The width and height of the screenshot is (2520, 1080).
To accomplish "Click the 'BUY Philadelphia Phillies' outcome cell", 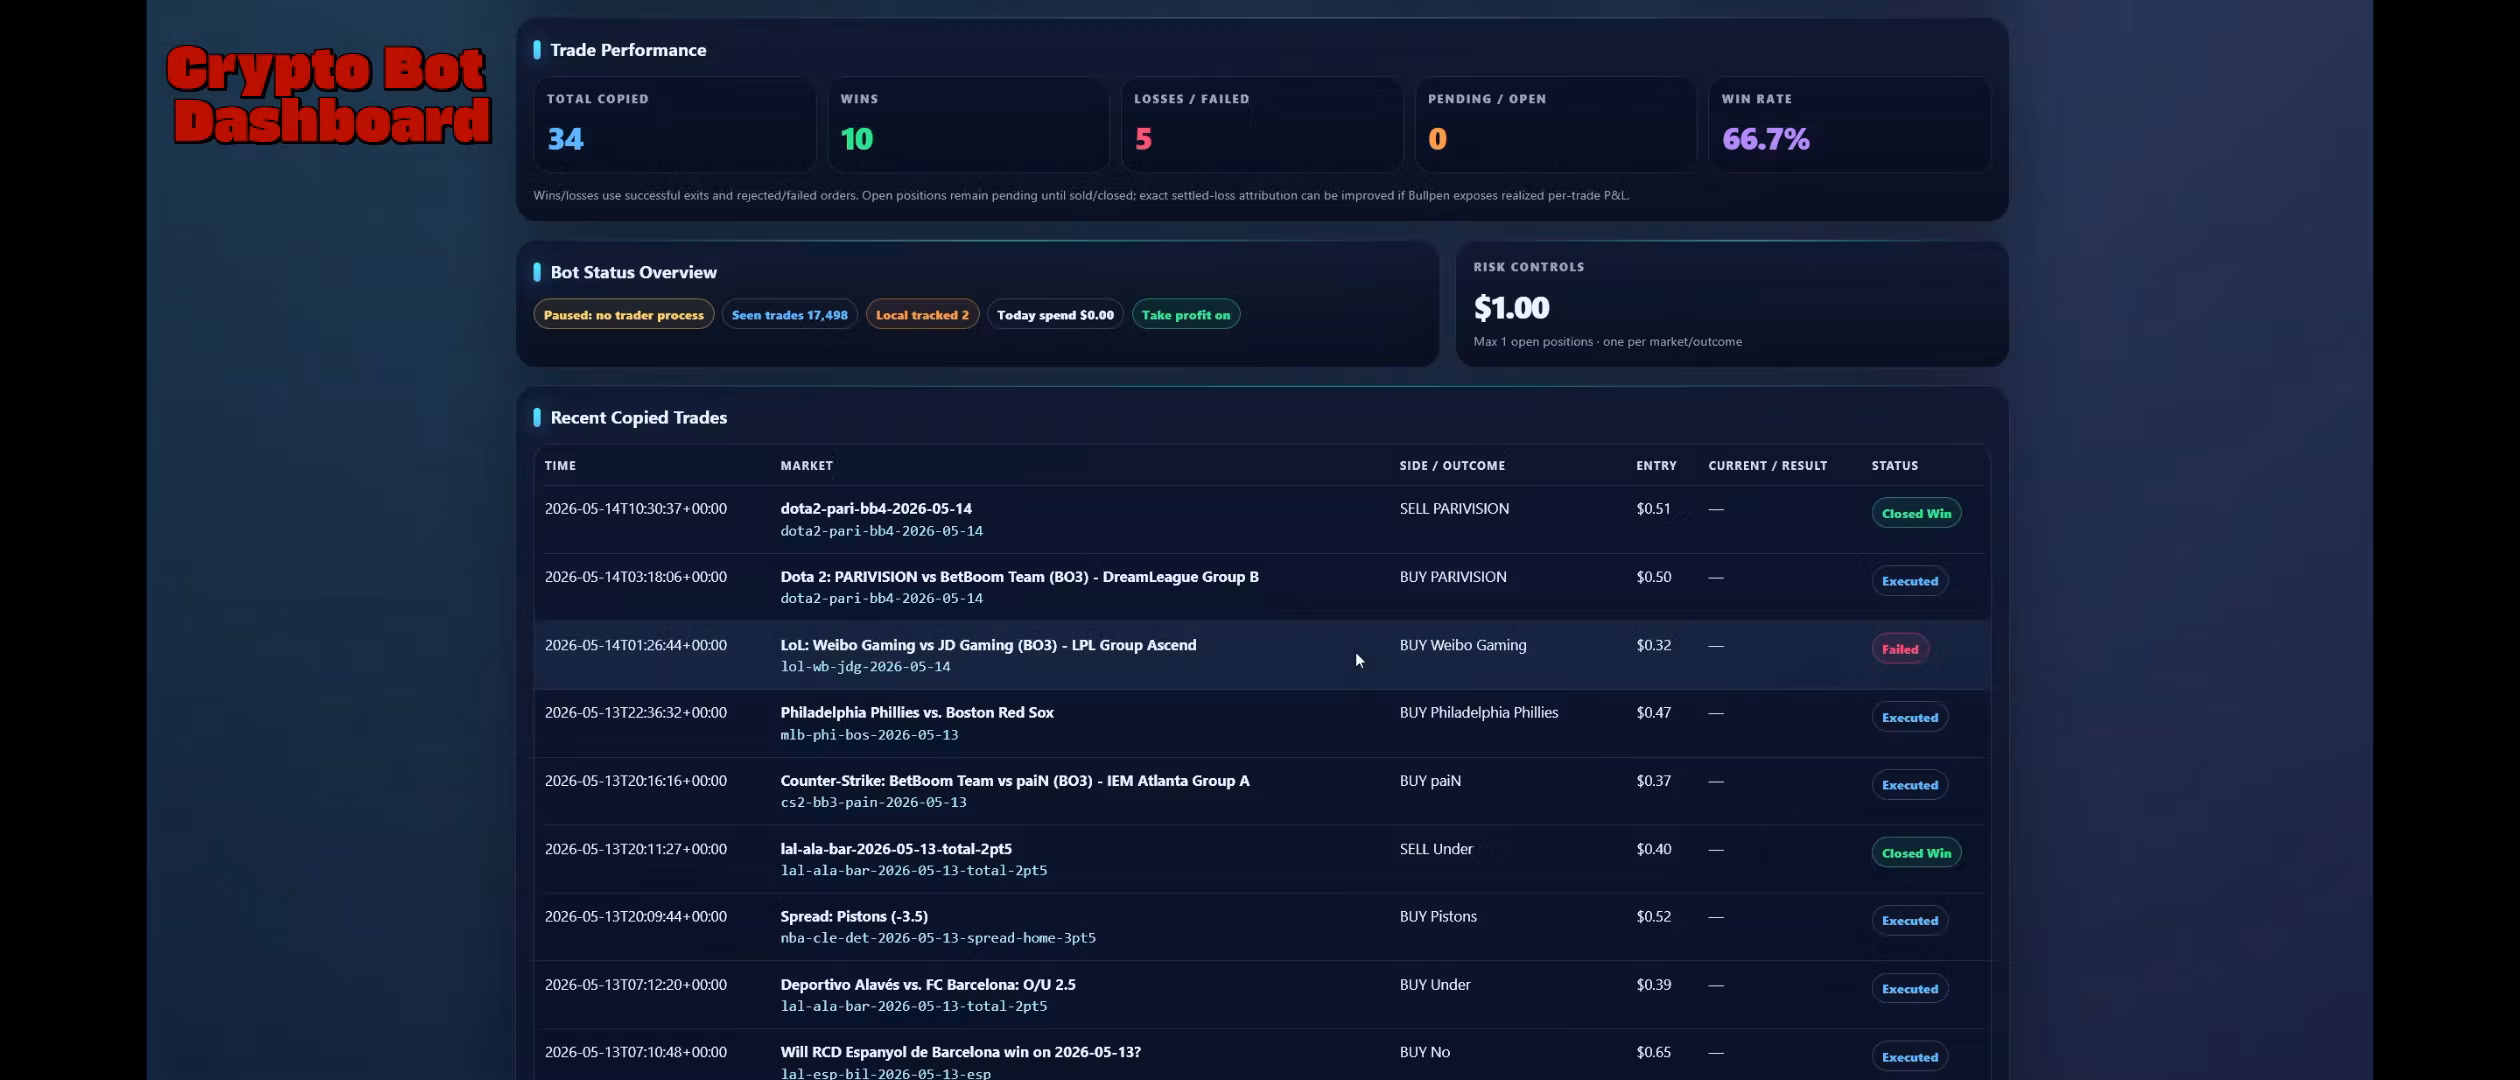I will (x=1479, y=713).
